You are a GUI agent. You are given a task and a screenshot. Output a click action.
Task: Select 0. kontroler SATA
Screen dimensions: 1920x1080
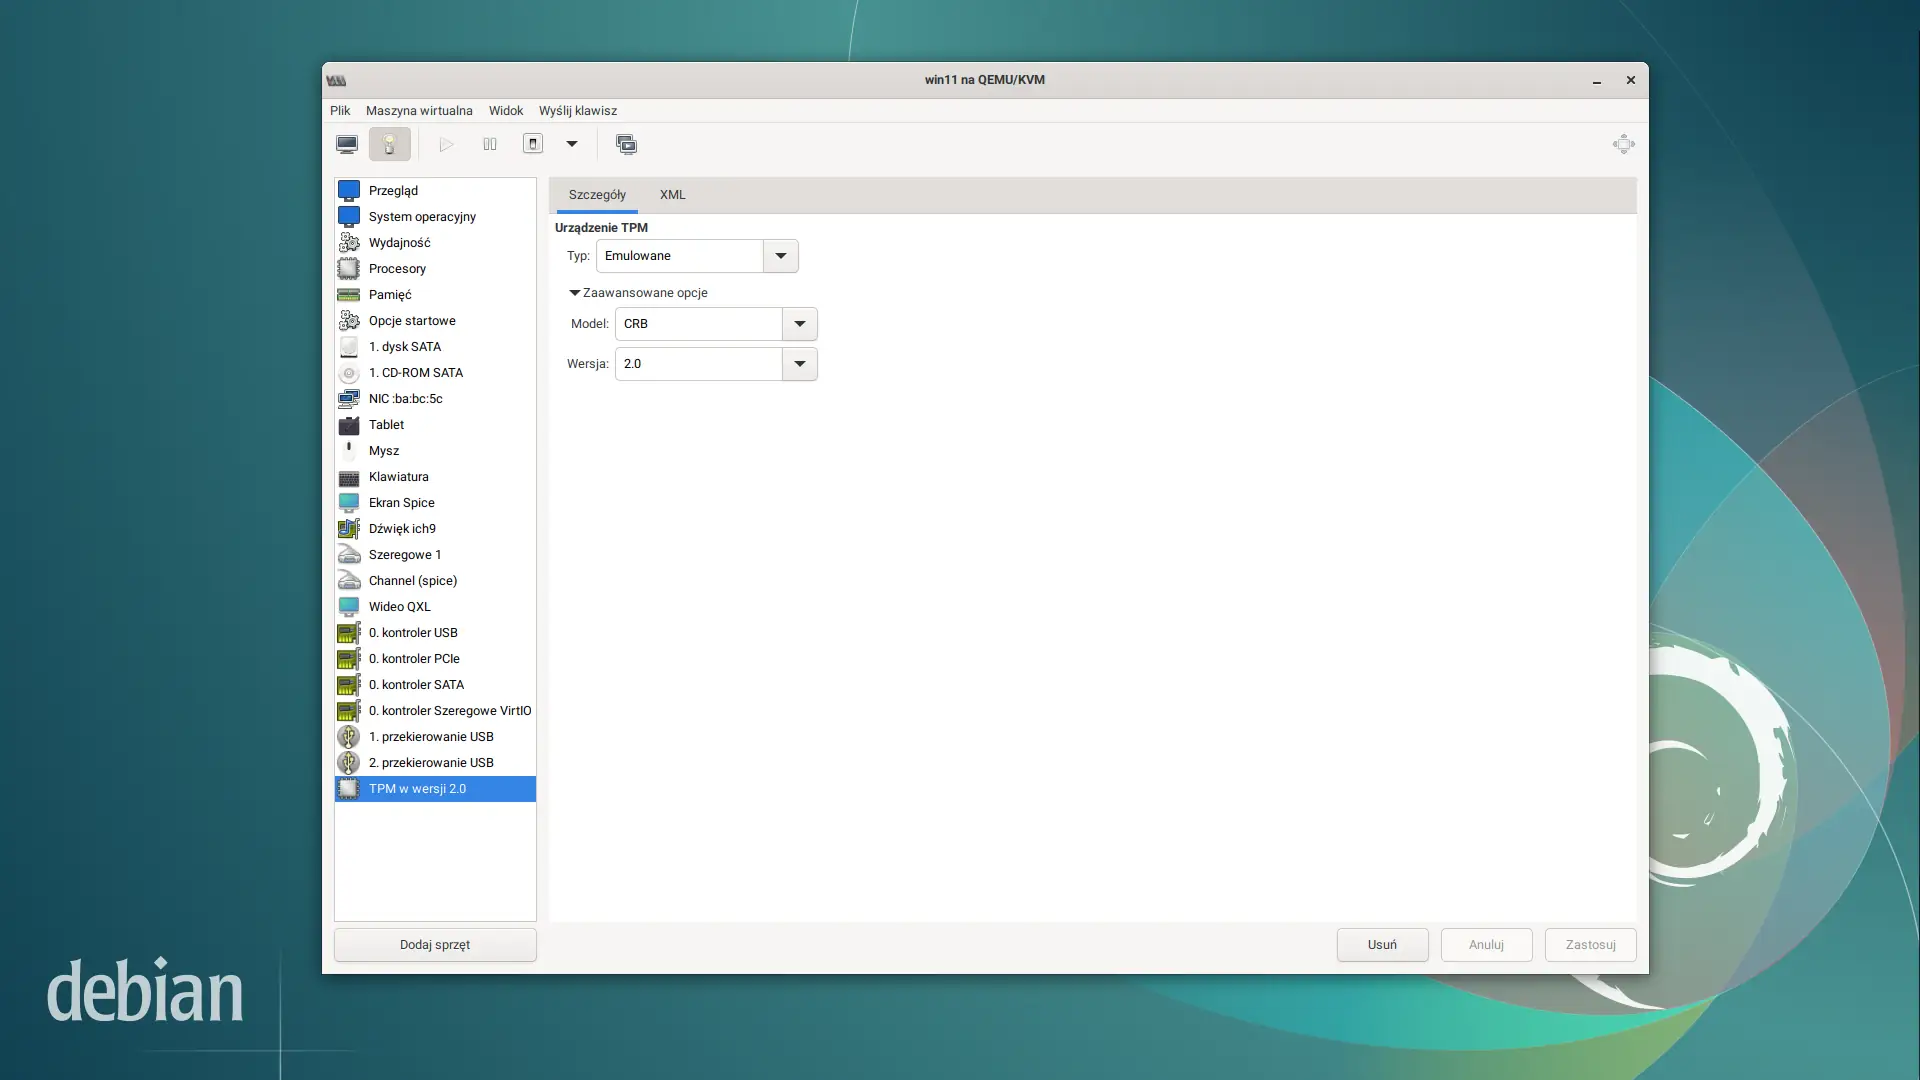[435, 684]
